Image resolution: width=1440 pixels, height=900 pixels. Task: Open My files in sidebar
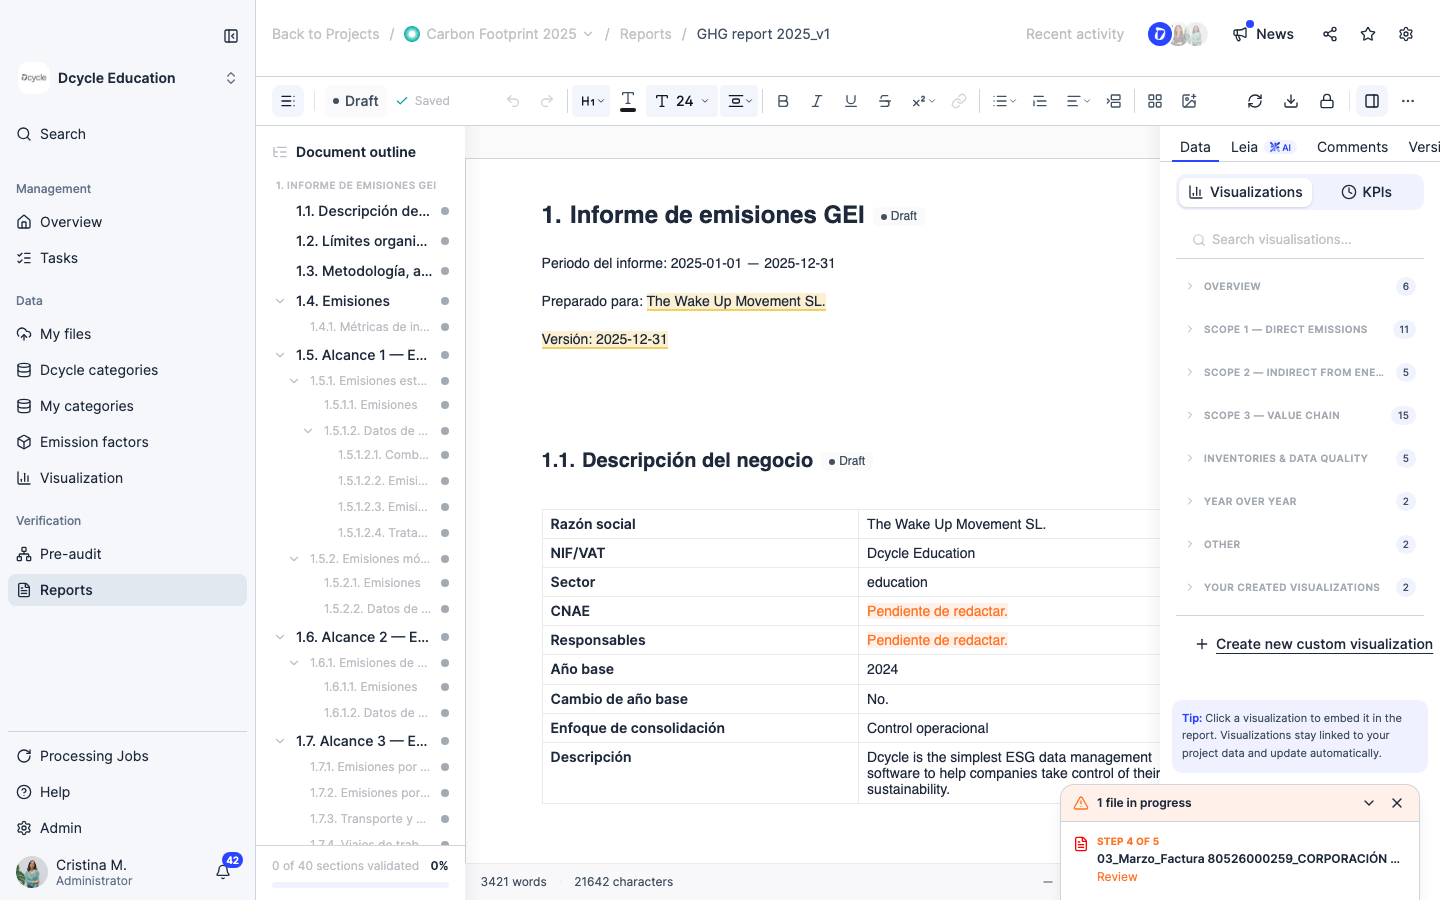(127, 334)
